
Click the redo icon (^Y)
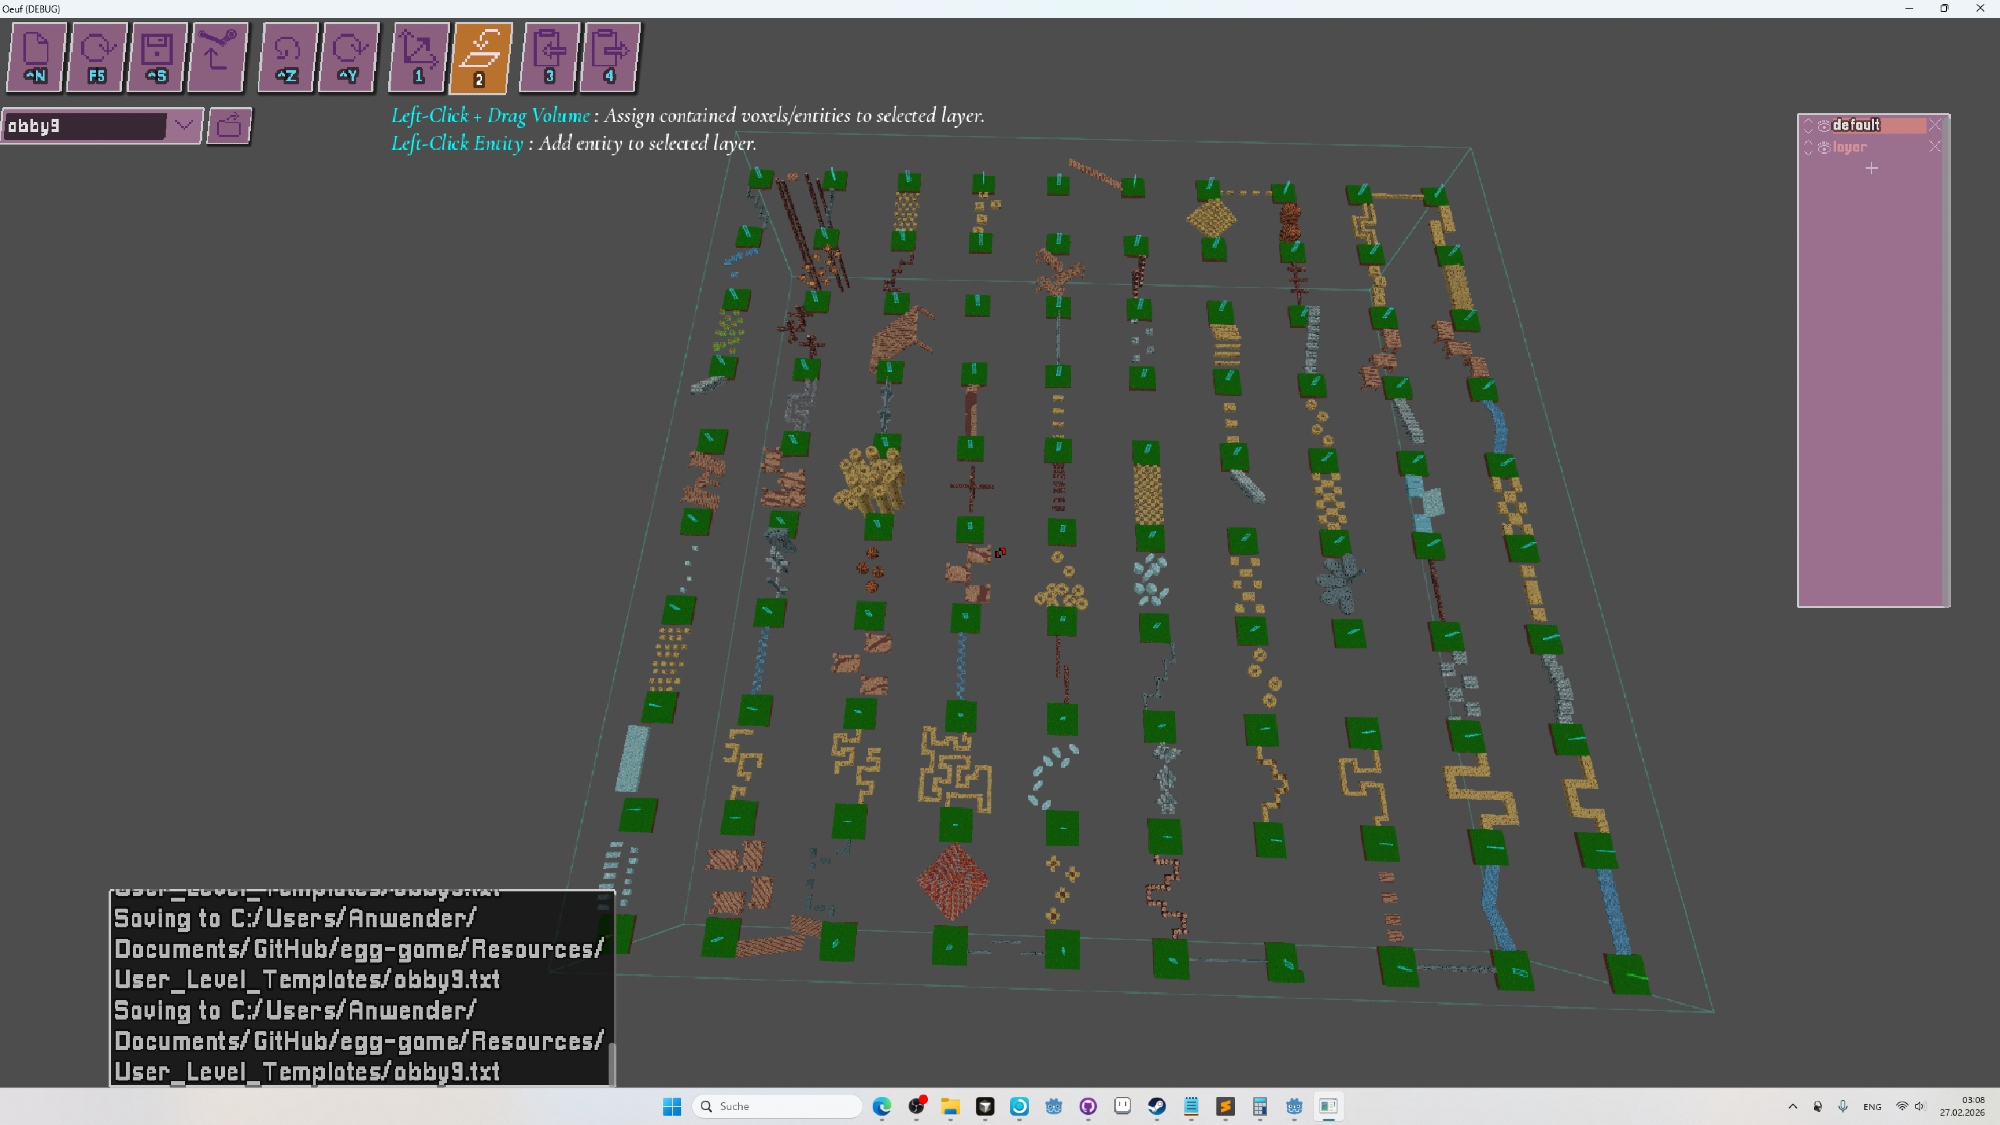(x=348, y=56)
